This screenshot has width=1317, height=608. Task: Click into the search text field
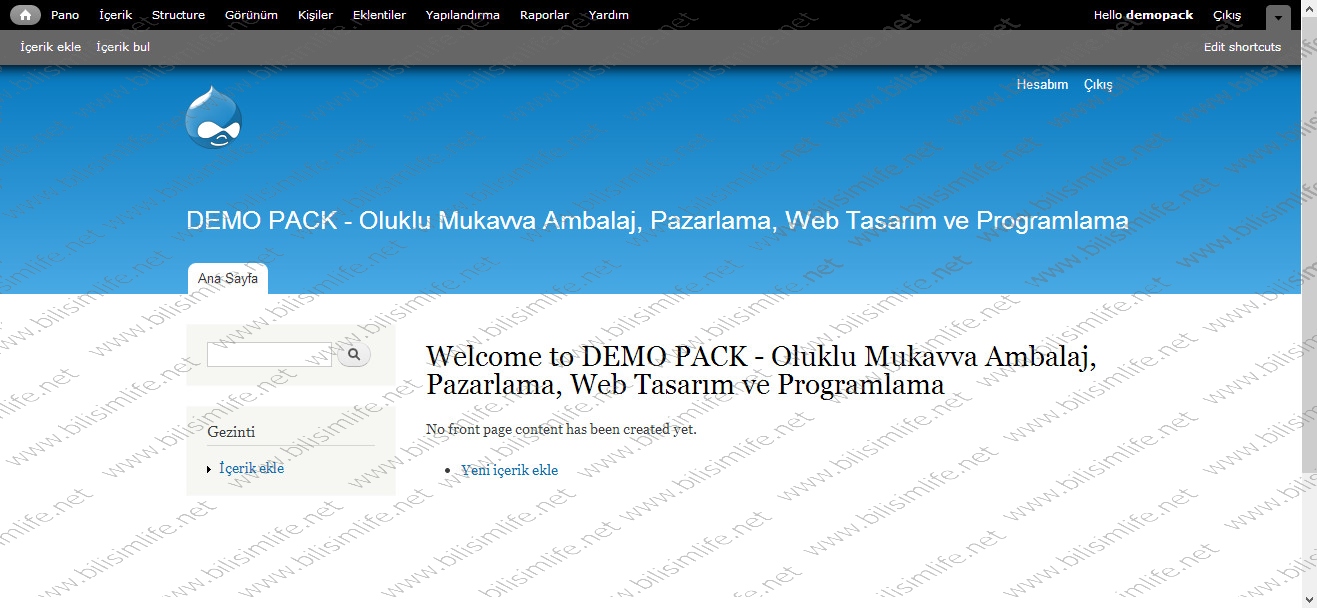point(269,354)
